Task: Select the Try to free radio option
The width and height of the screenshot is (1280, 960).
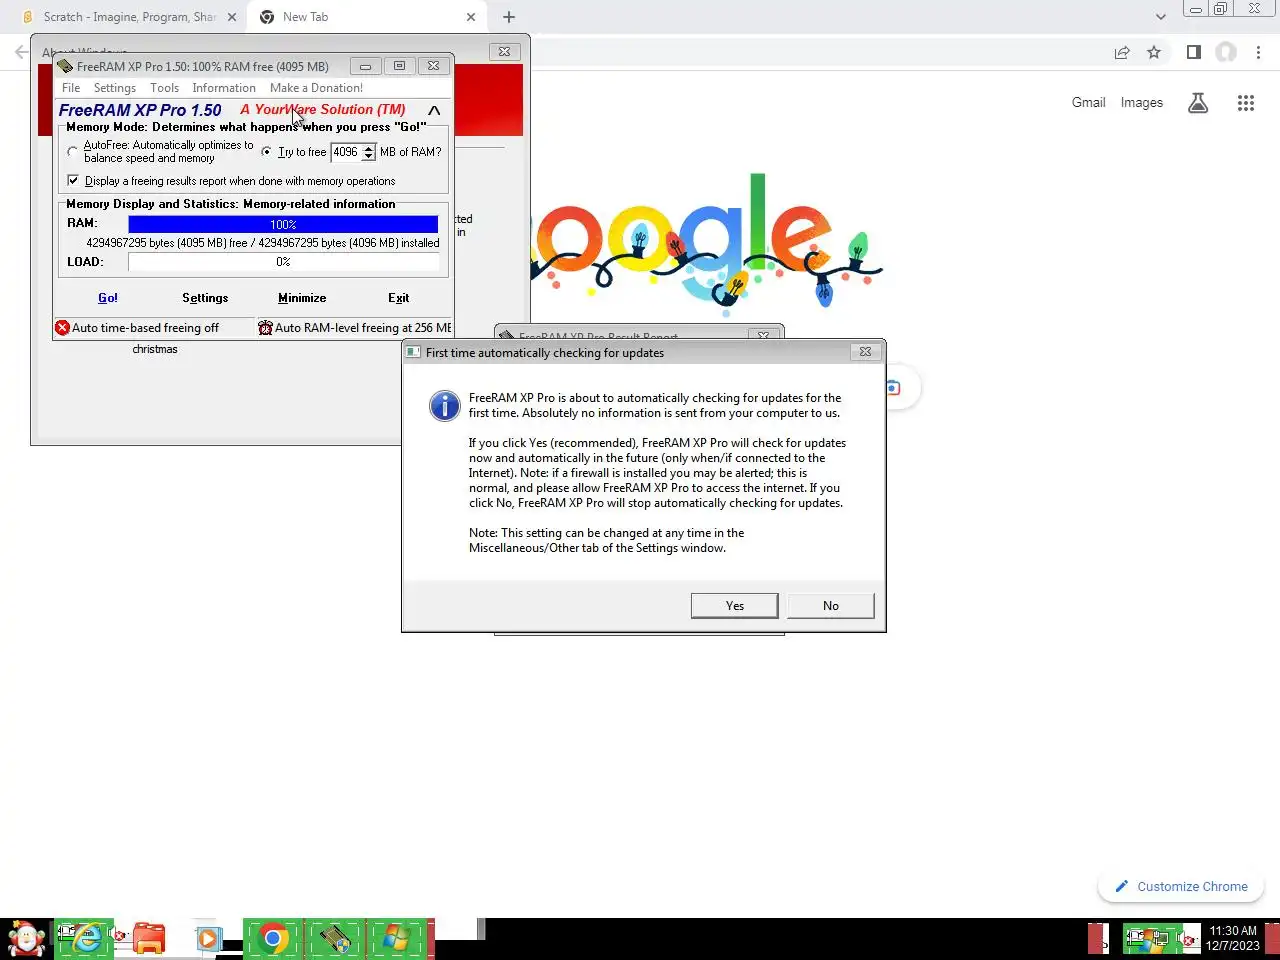Action: pos(266,152)
